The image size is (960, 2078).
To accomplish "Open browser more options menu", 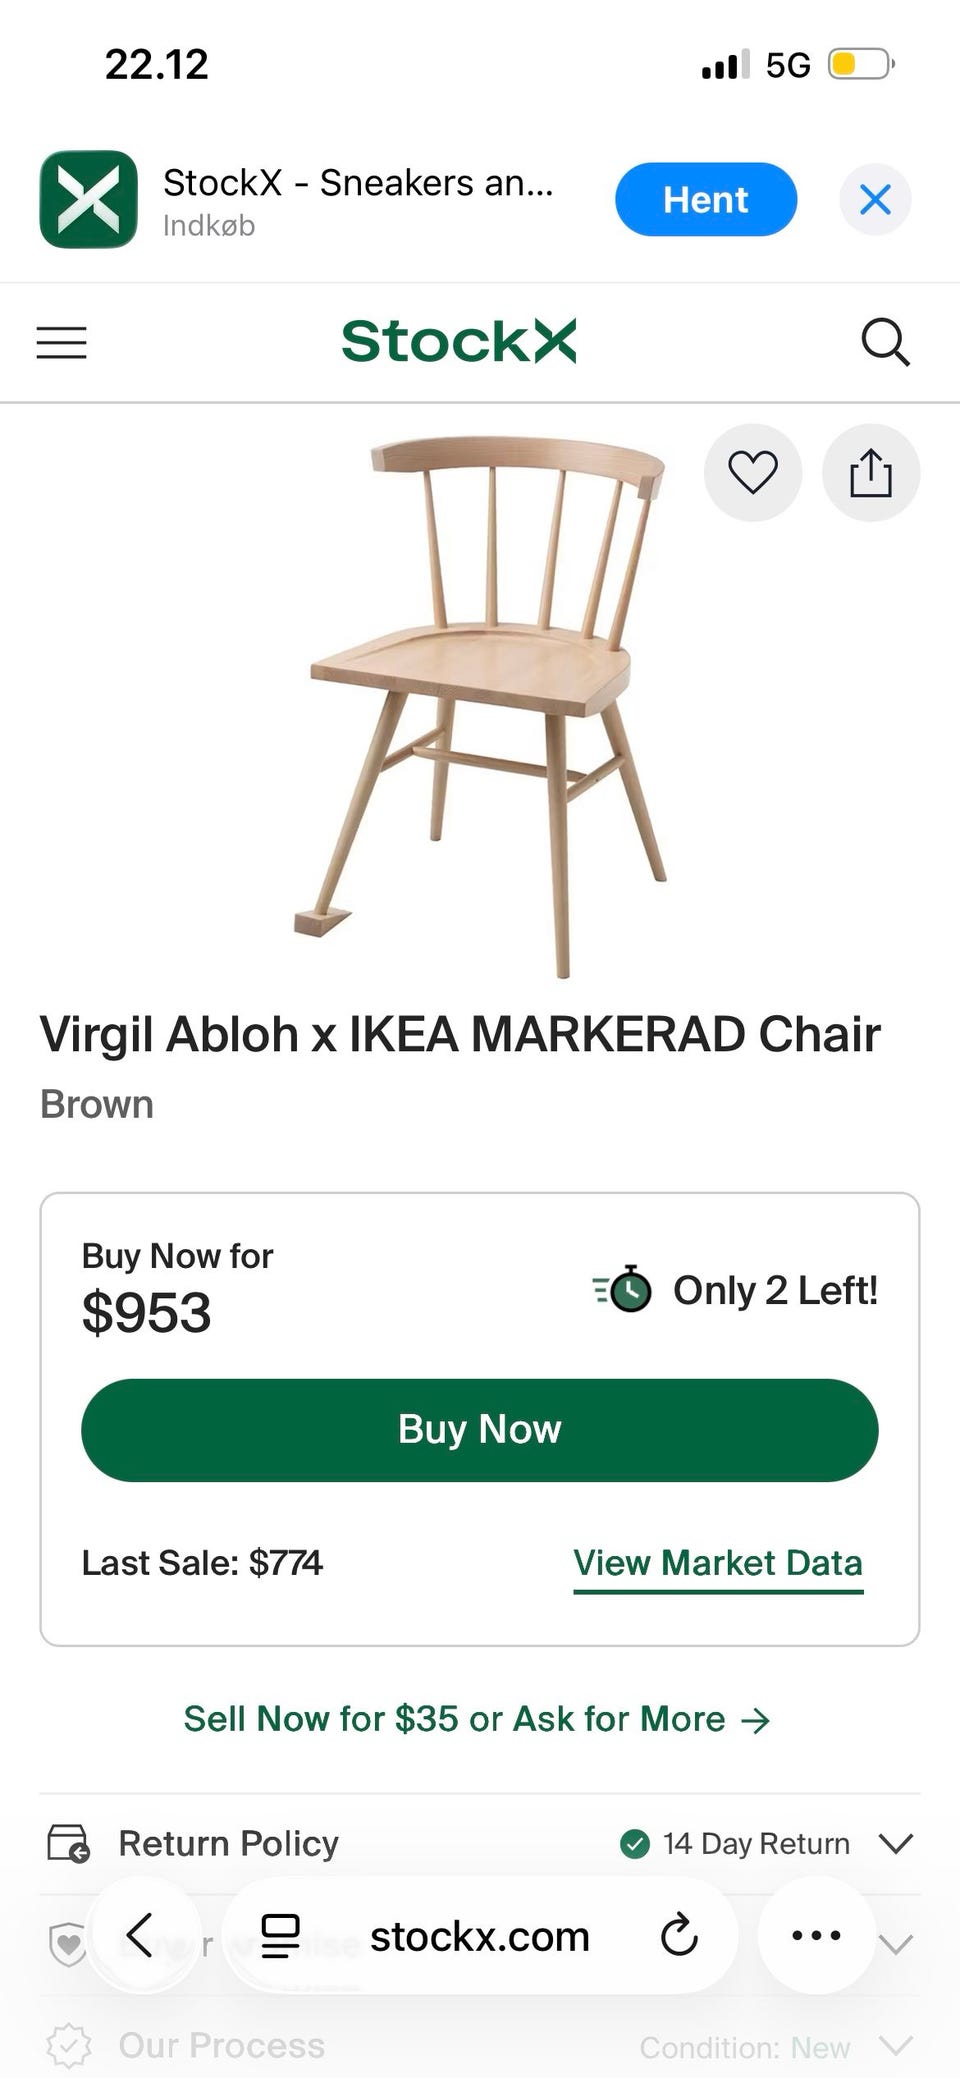I will tap(816, 1935).
